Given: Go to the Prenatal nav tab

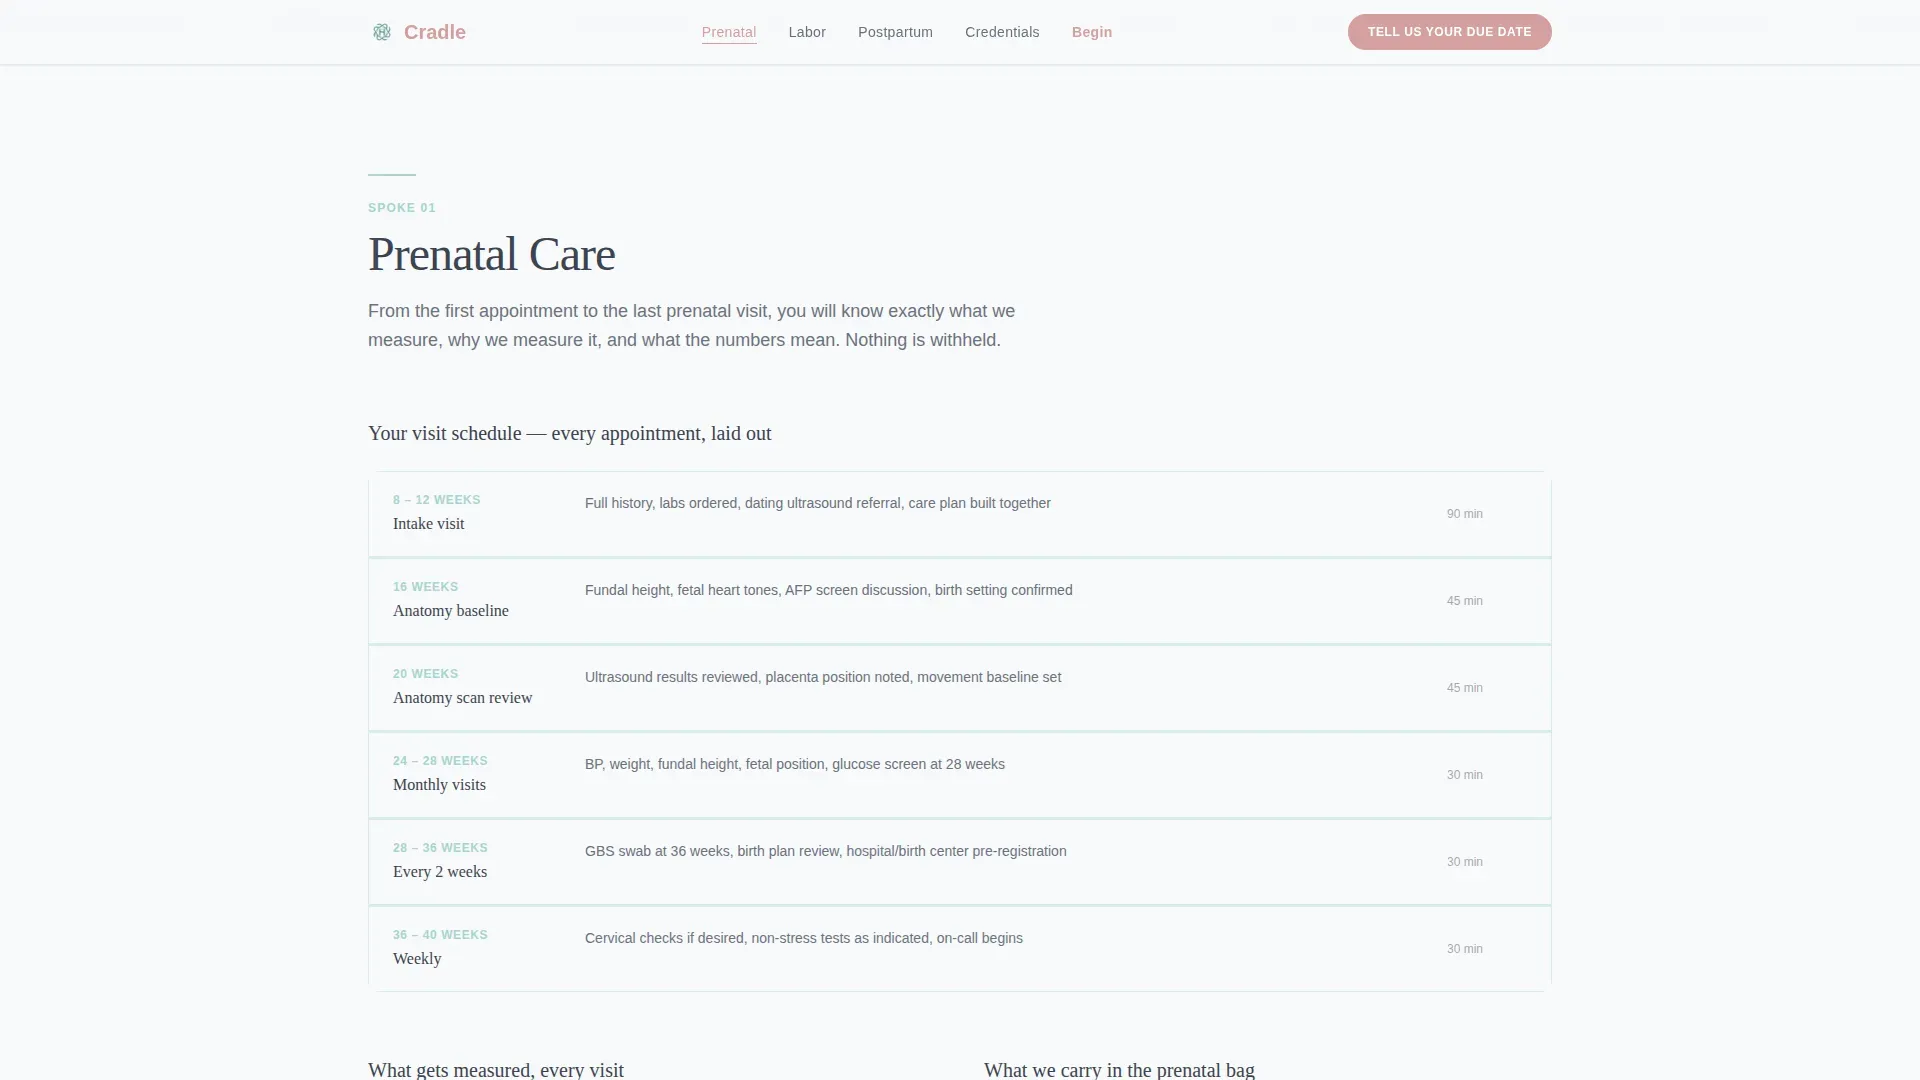Looking at the screenshot, I should pyautogui.click(x=729, y=32).
